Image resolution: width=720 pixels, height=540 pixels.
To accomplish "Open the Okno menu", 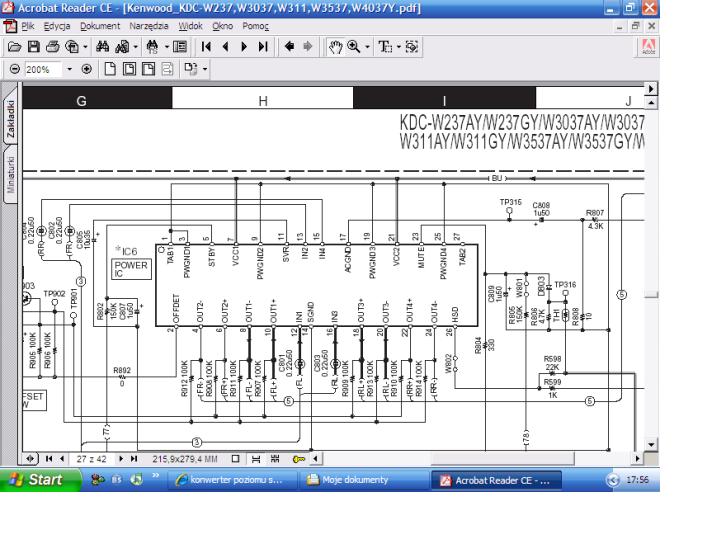I will click(222, 26).
